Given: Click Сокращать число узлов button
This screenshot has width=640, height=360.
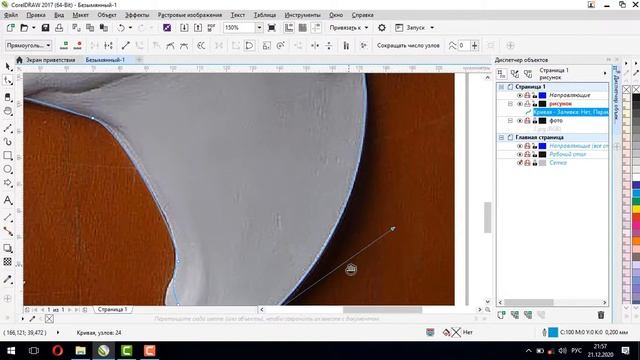Looking at the screenshot, I should pyautogui.click(x=408, y=45).
